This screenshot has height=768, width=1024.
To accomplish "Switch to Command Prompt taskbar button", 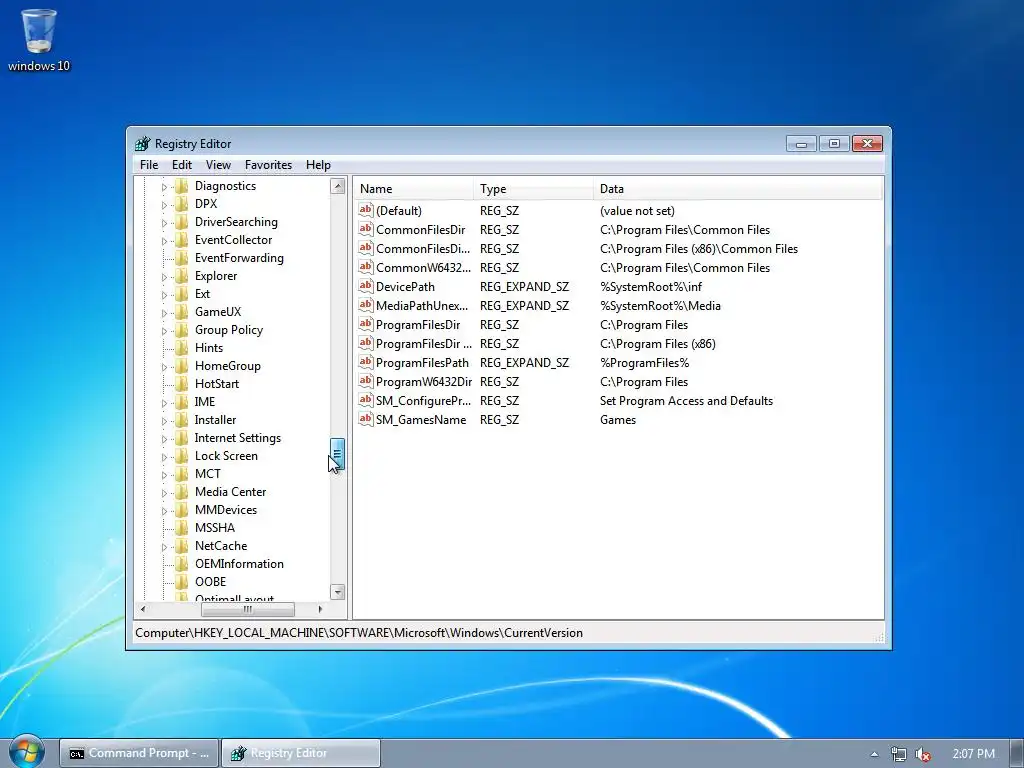I will 139,753.
